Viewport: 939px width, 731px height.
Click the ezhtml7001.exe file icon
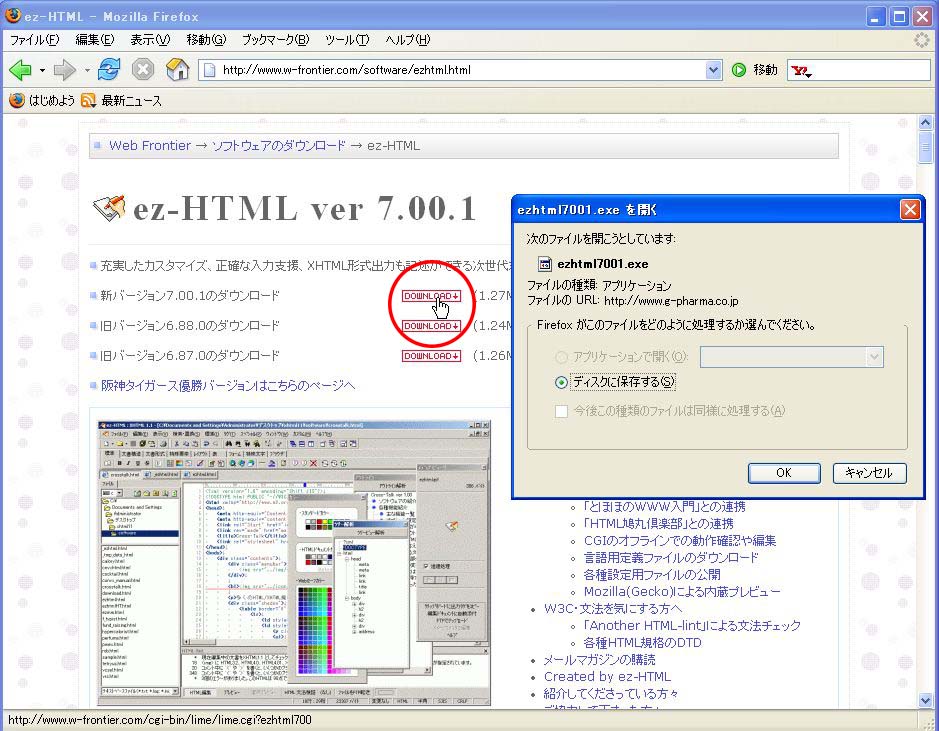tap(544, 264)
